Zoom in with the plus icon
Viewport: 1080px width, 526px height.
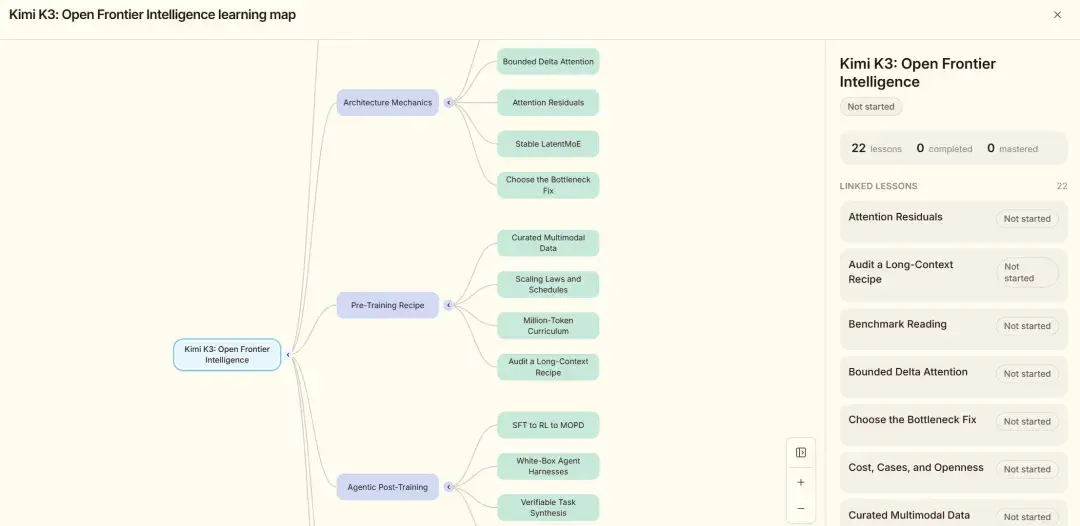pyautogui.click(x=800, y=483)
